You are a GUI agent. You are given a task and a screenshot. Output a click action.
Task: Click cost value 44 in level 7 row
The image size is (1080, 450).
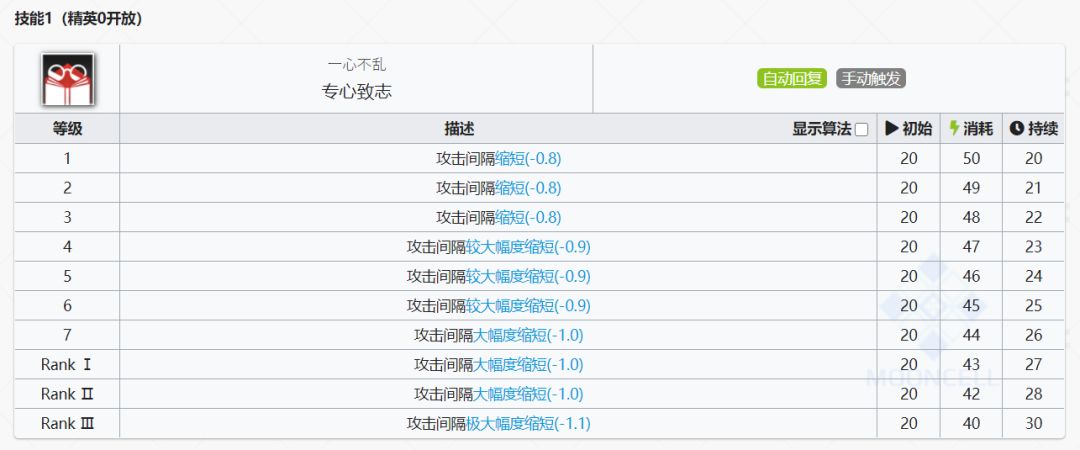[971, 335]
